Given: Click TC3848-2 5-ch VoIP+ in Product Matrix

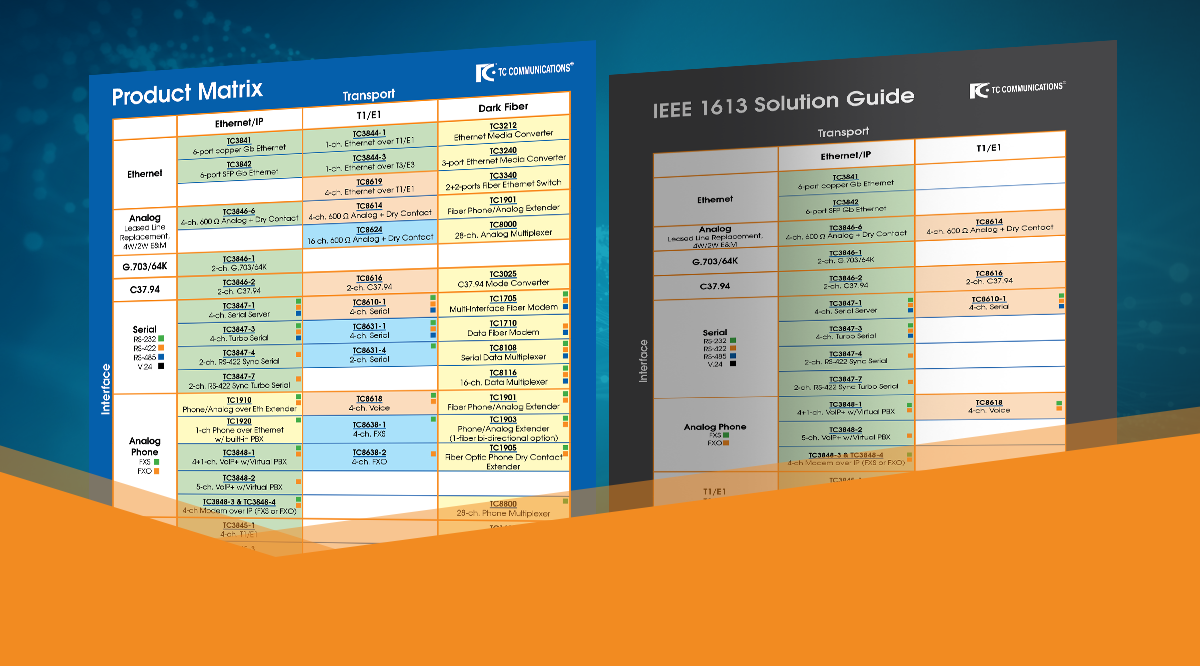Looking at the screenshot, I should pyautogui.click(x=239, y=483).
